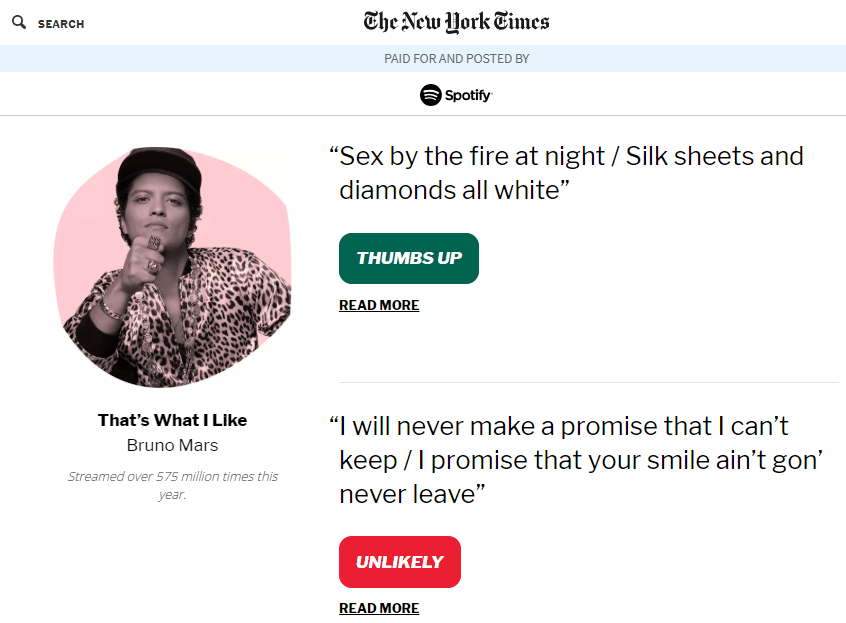Click the artist name below the song title
The image size is (846, 623).
[172, 445]
